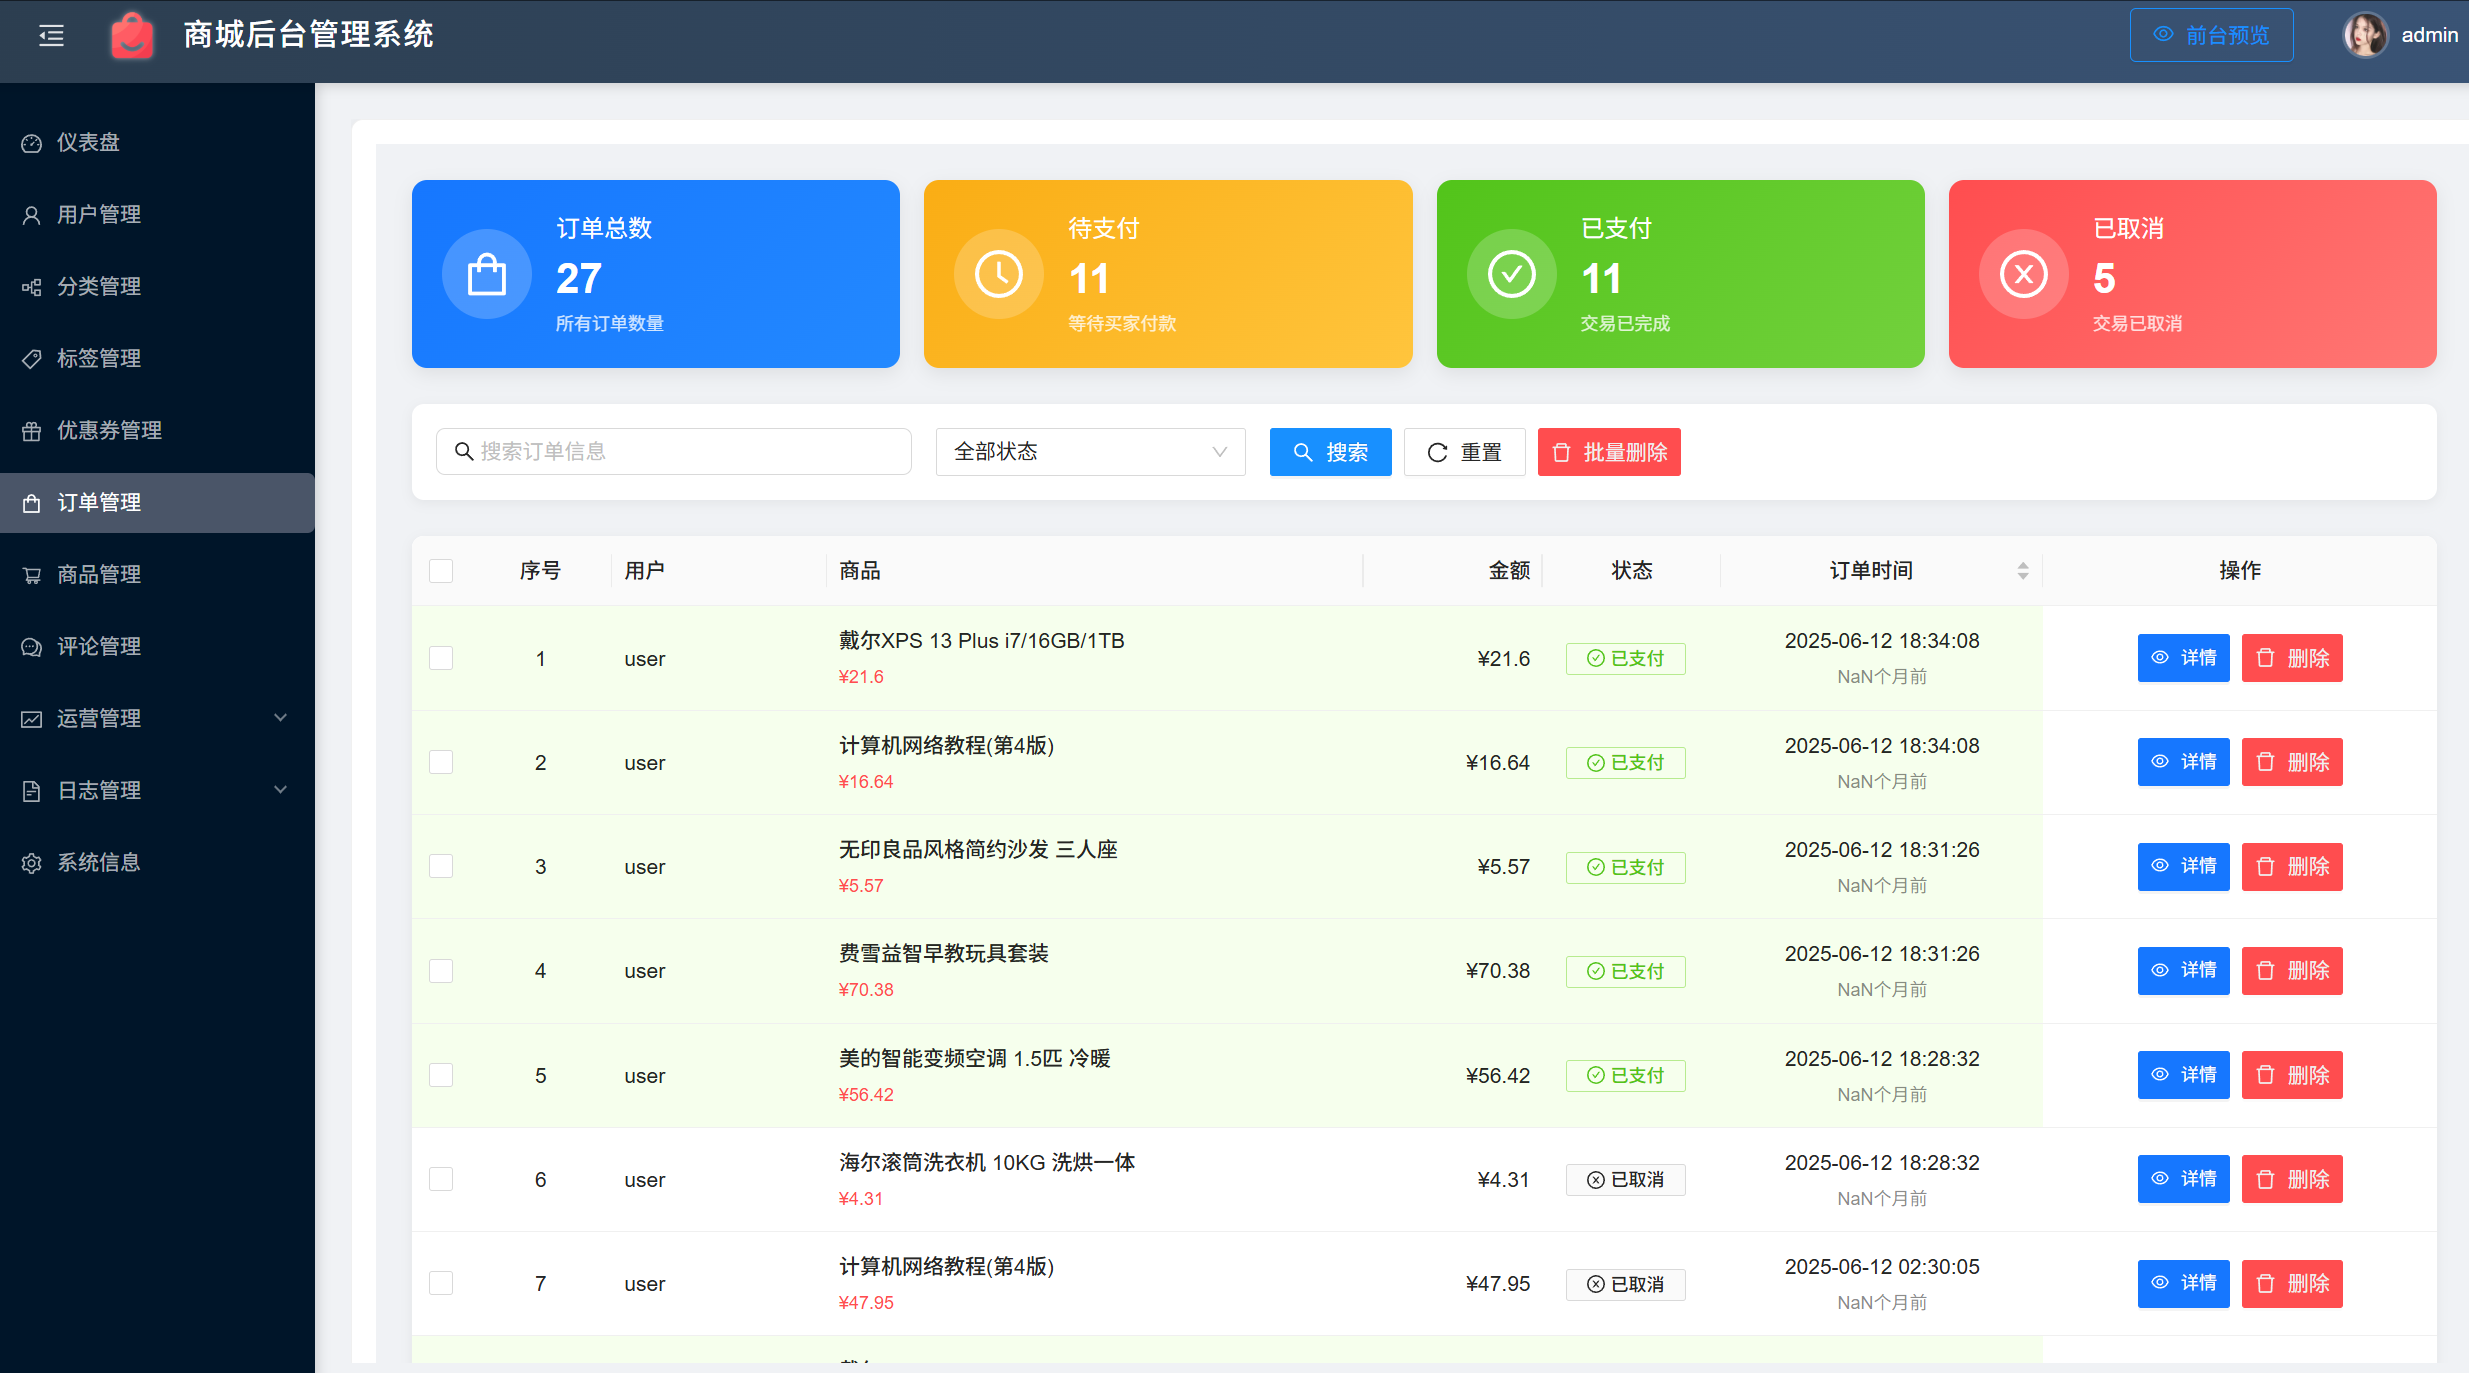Click the admin avatar picture
Image resolution: width=2469 pixels, height=1373 pixels.
coord(2364,36)
